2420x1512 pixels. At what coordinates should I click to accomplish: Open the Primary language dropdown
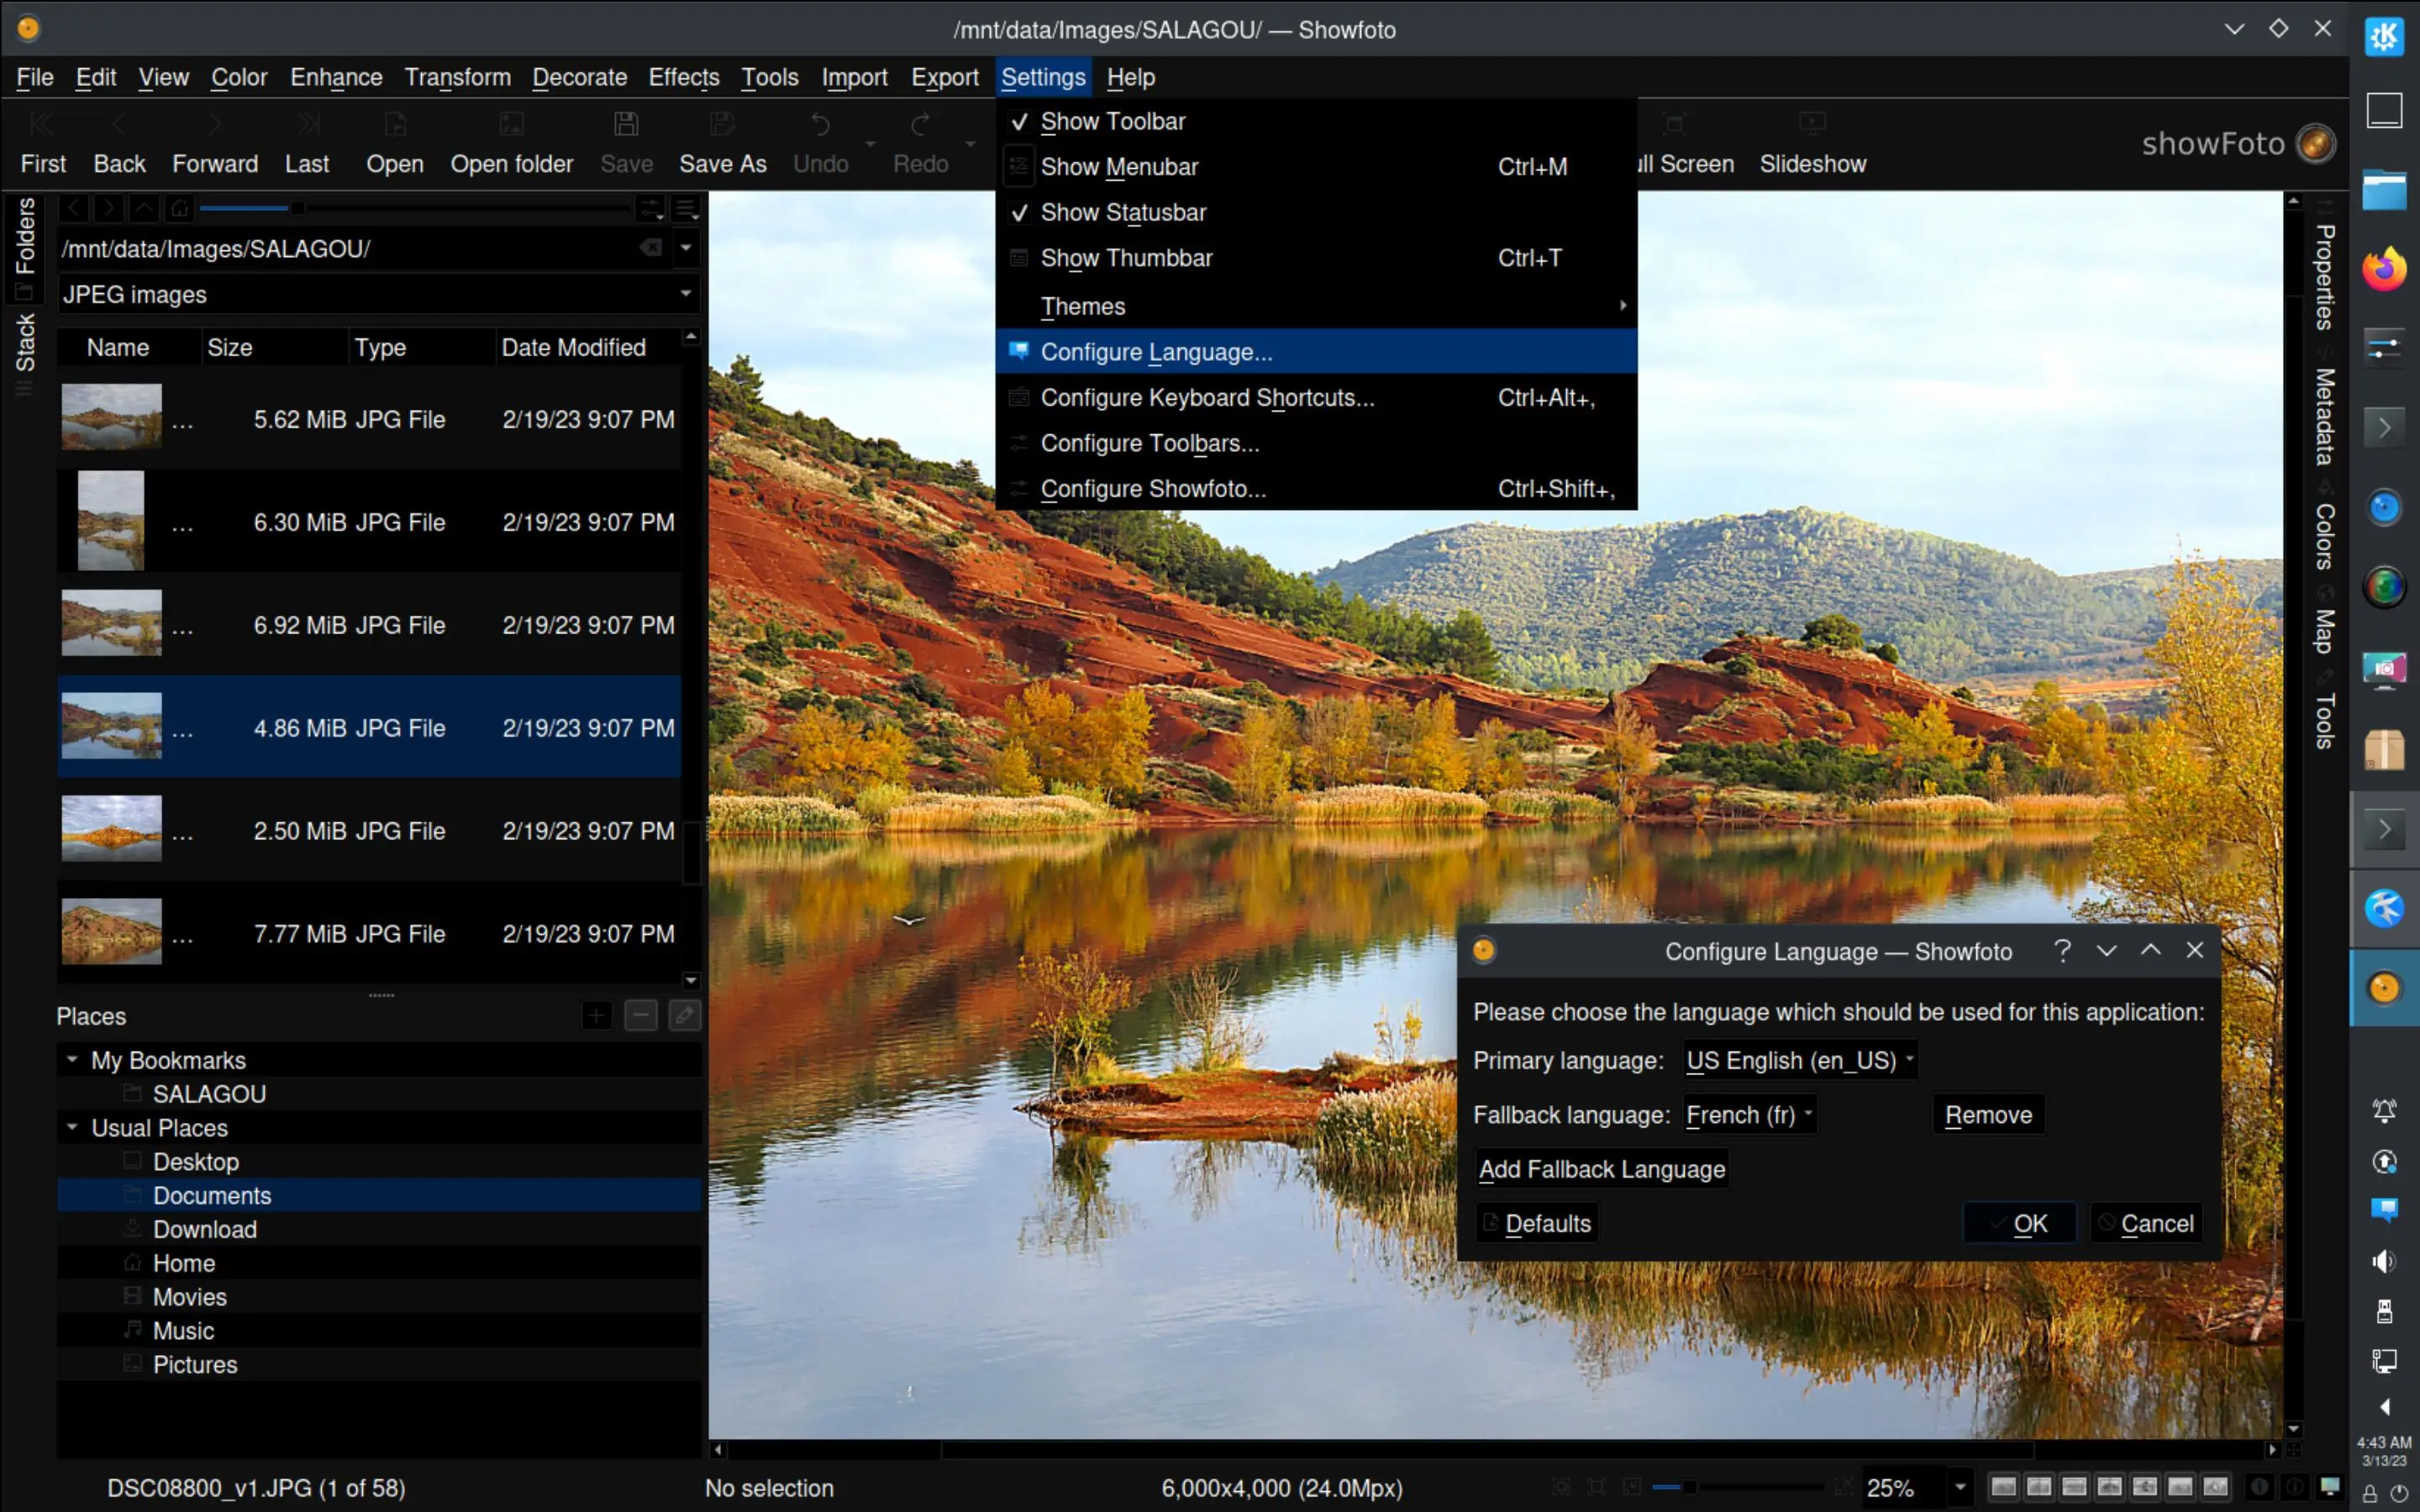pyautogui.click(x=1798, y=1060)
